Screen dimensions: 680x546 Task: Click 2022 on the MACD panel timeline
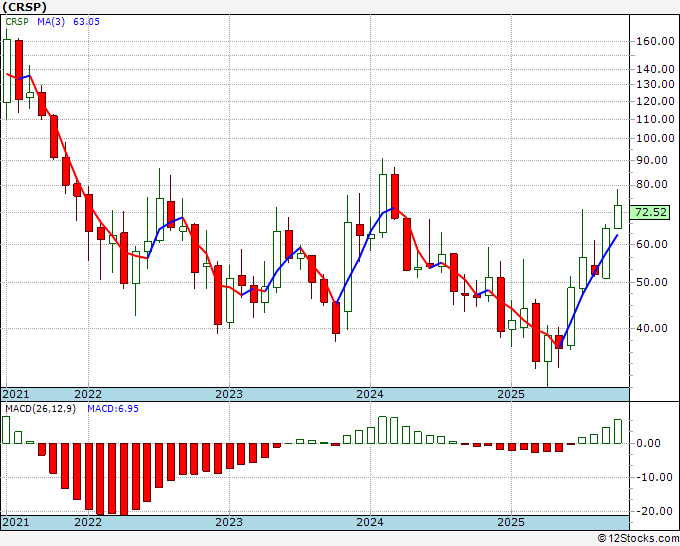pos(88,522)
